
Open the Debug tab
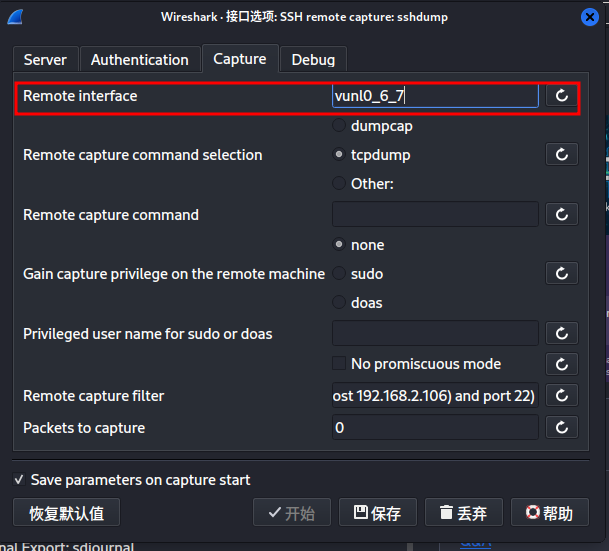pyautogui.click(x=313, y=59)
